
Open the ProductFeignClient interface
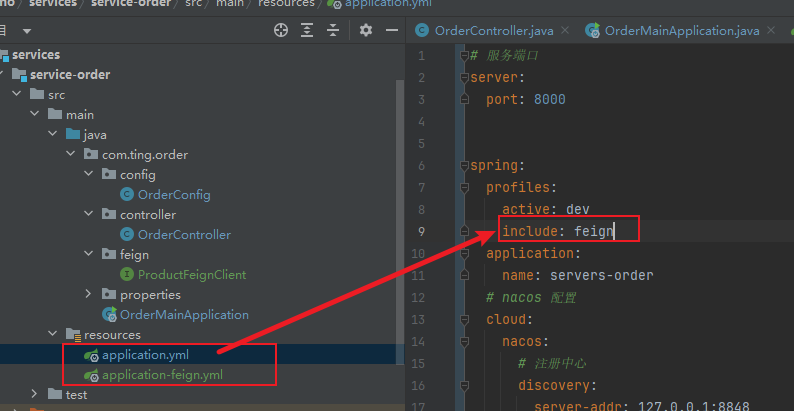click(x=192, y=275)
